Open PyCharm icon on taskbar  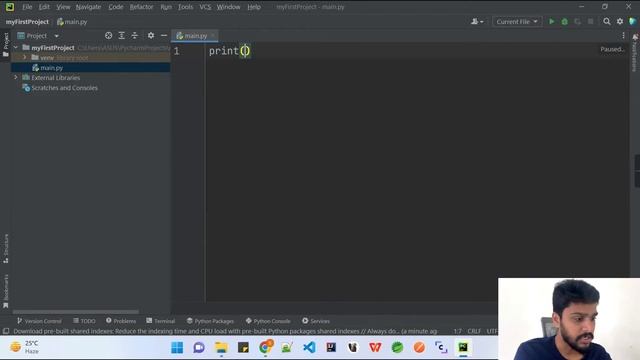click(463, 347)
